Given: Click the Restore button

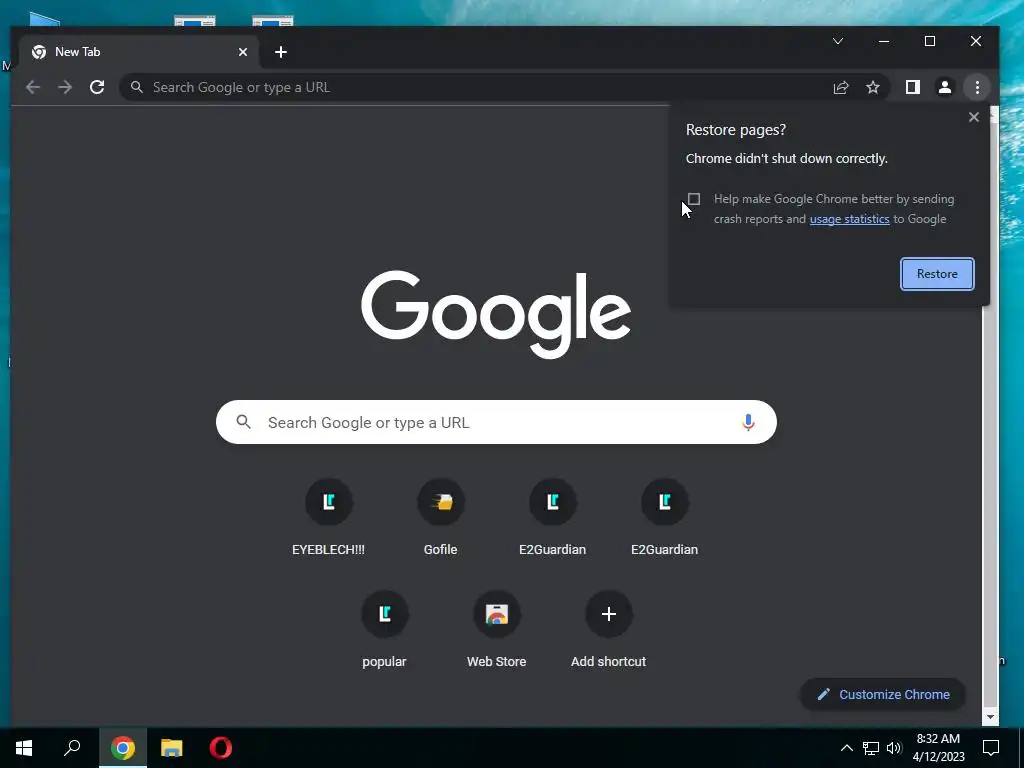Looking at the screenshot, I should (x=937, y=274).
